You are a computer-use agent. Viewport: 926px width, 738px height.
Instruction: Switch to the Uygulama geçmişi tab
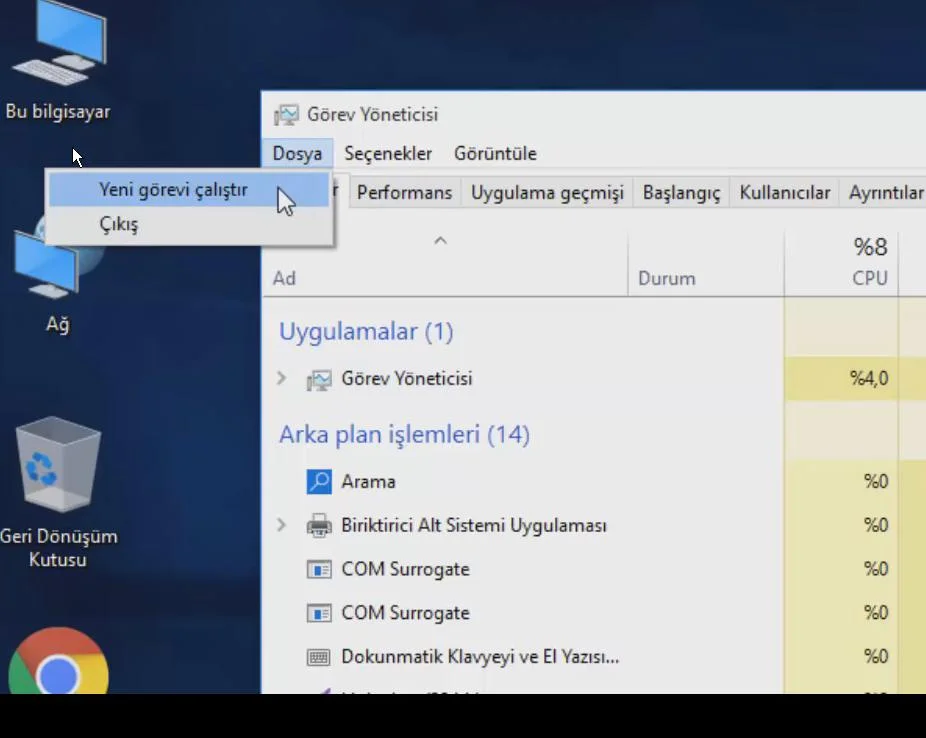click(547, 193)
